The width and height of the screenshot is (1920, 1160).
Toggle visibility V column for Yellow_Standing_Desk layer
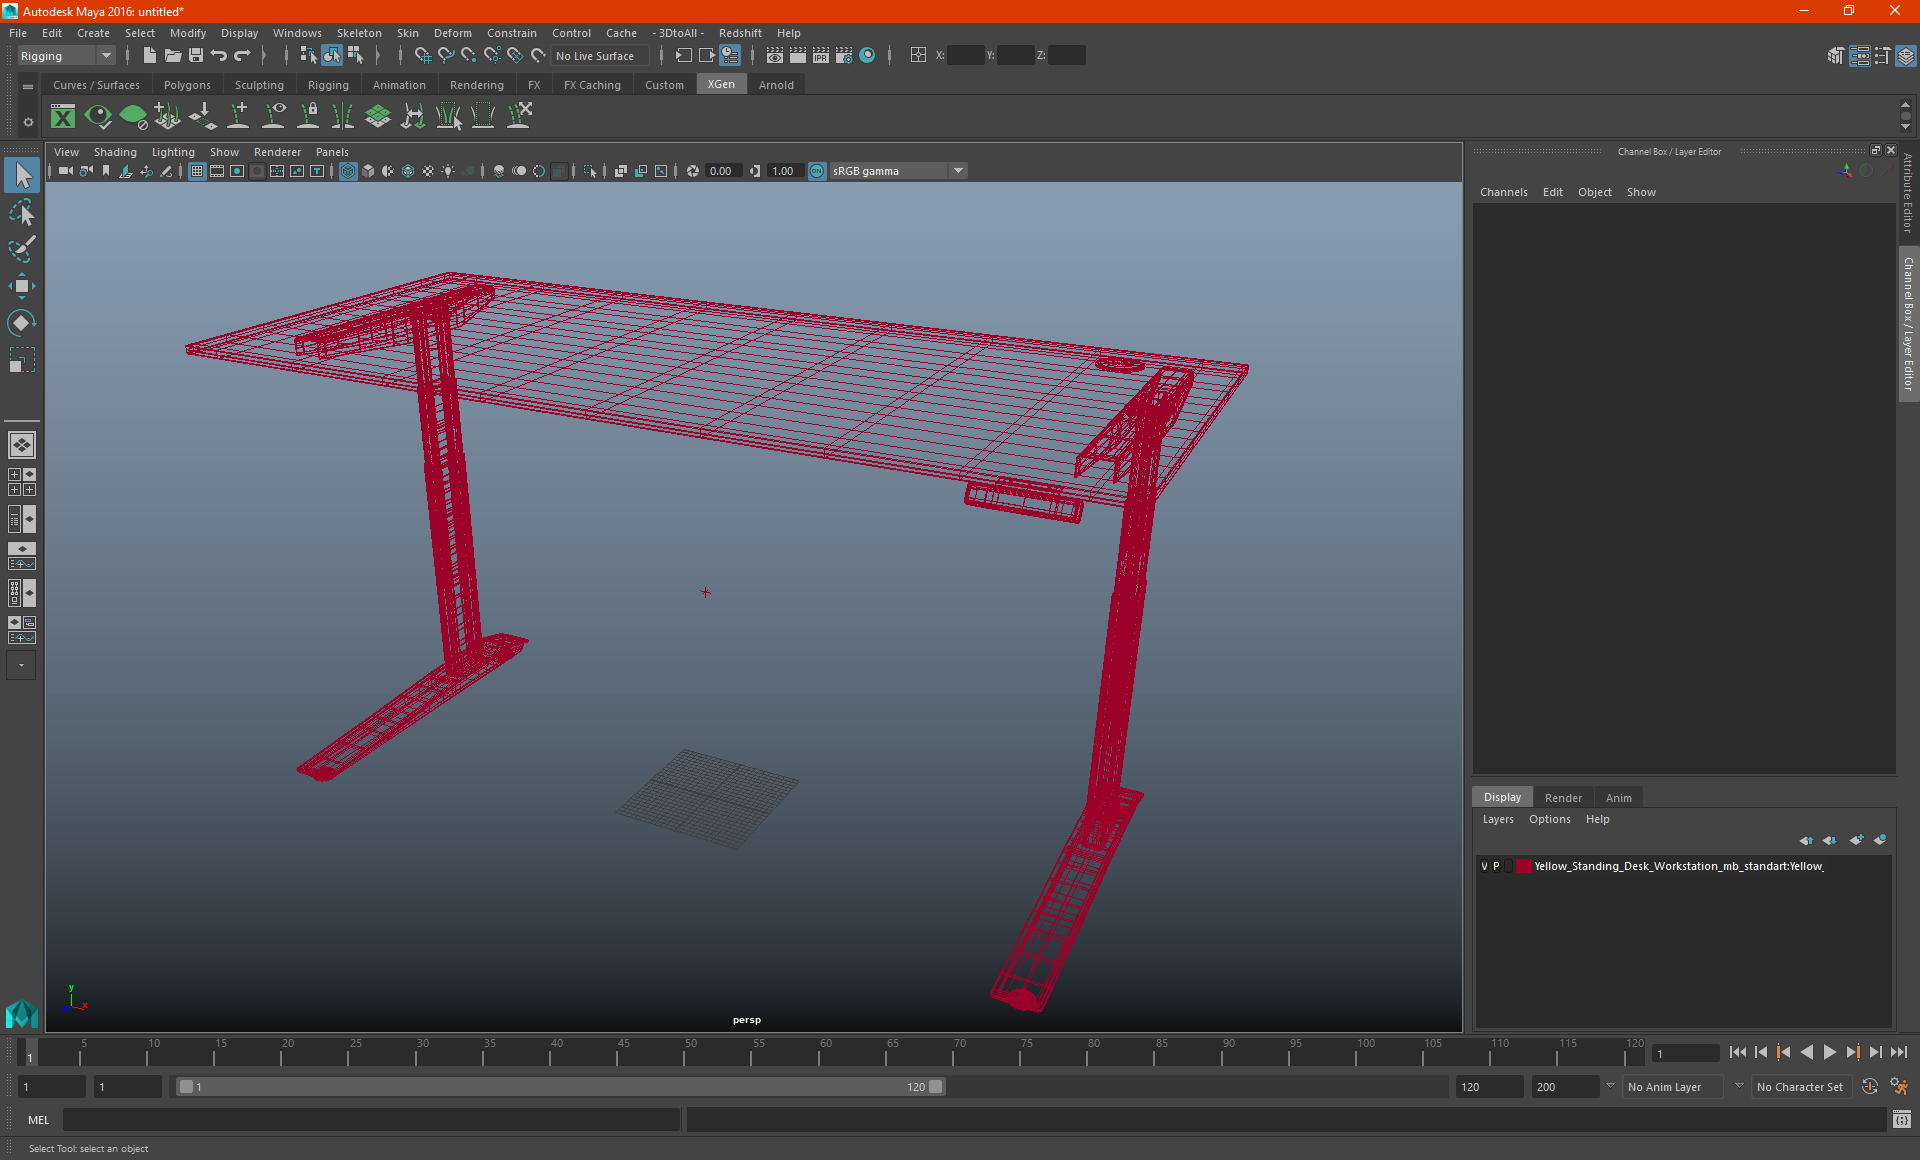tap(1483, 865)
